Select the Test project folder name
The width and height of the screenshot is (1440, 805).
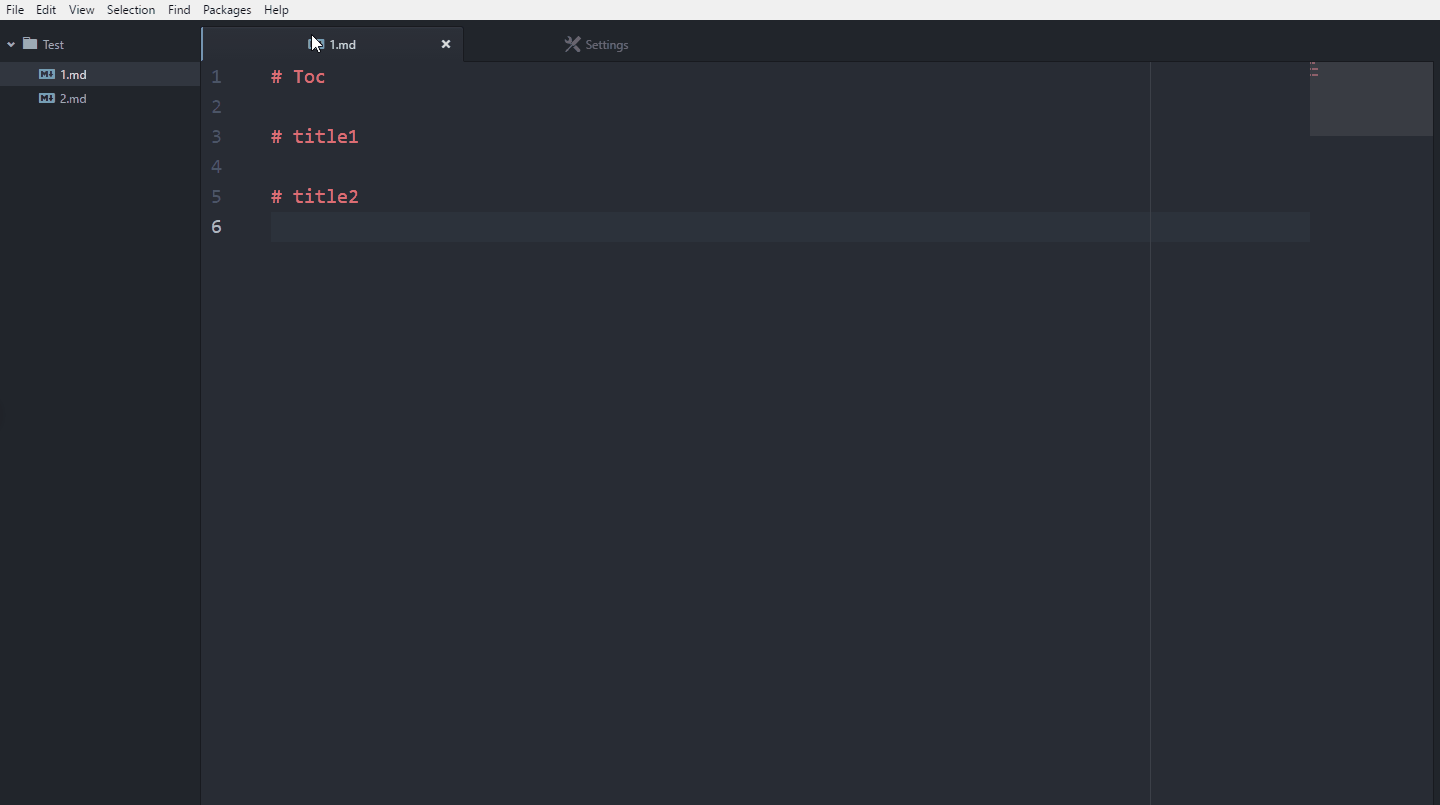pyautogui.click(x=53, y=44)
